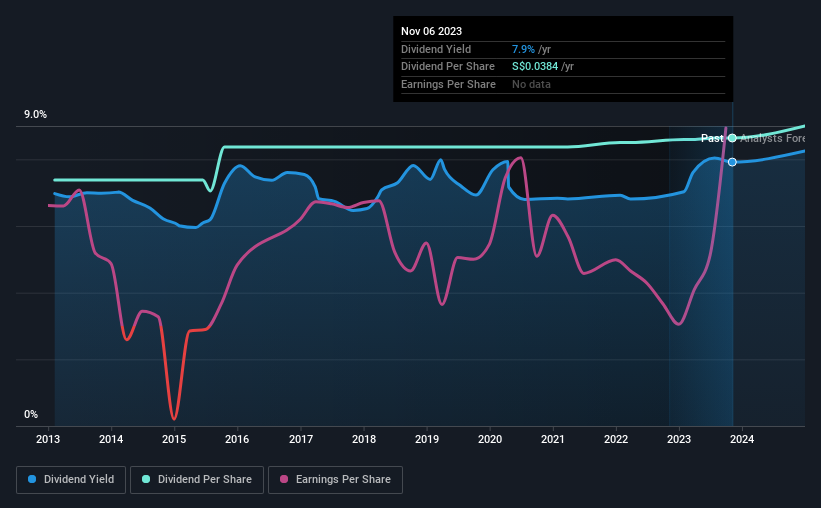Image resolution: width=821 pixels, height=508 pixels.
Task: Click the 2019 x-axis label
Action: point(427,439)
